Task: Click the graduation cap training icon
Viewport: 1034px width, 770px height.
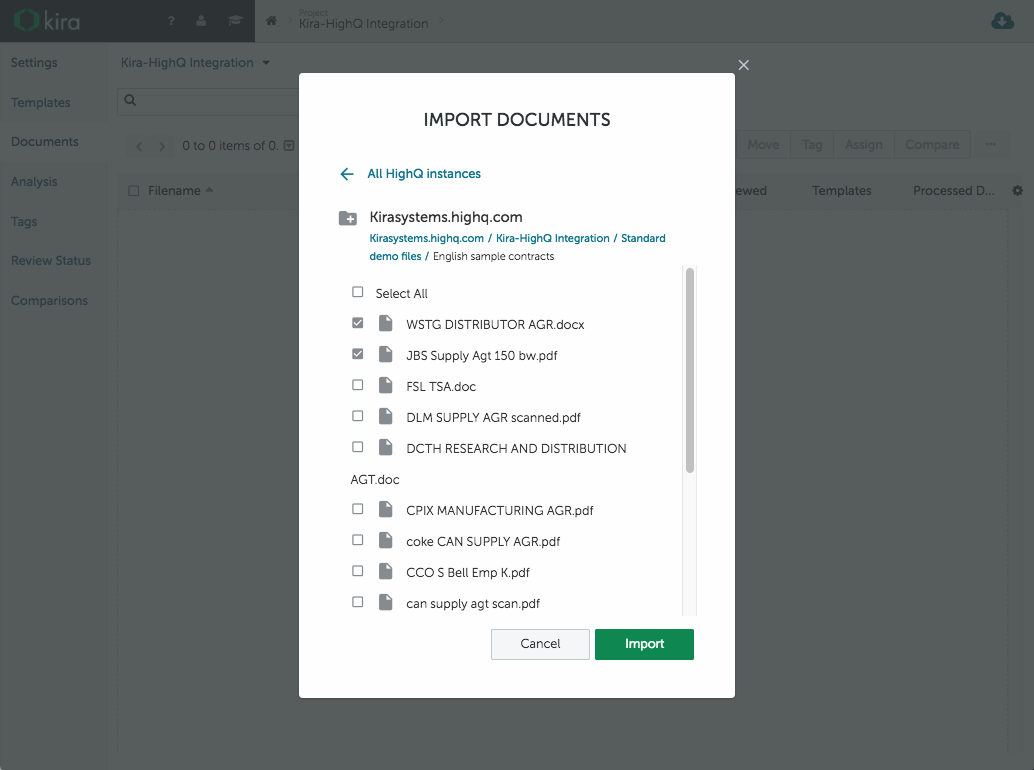Action: (235, 21)
